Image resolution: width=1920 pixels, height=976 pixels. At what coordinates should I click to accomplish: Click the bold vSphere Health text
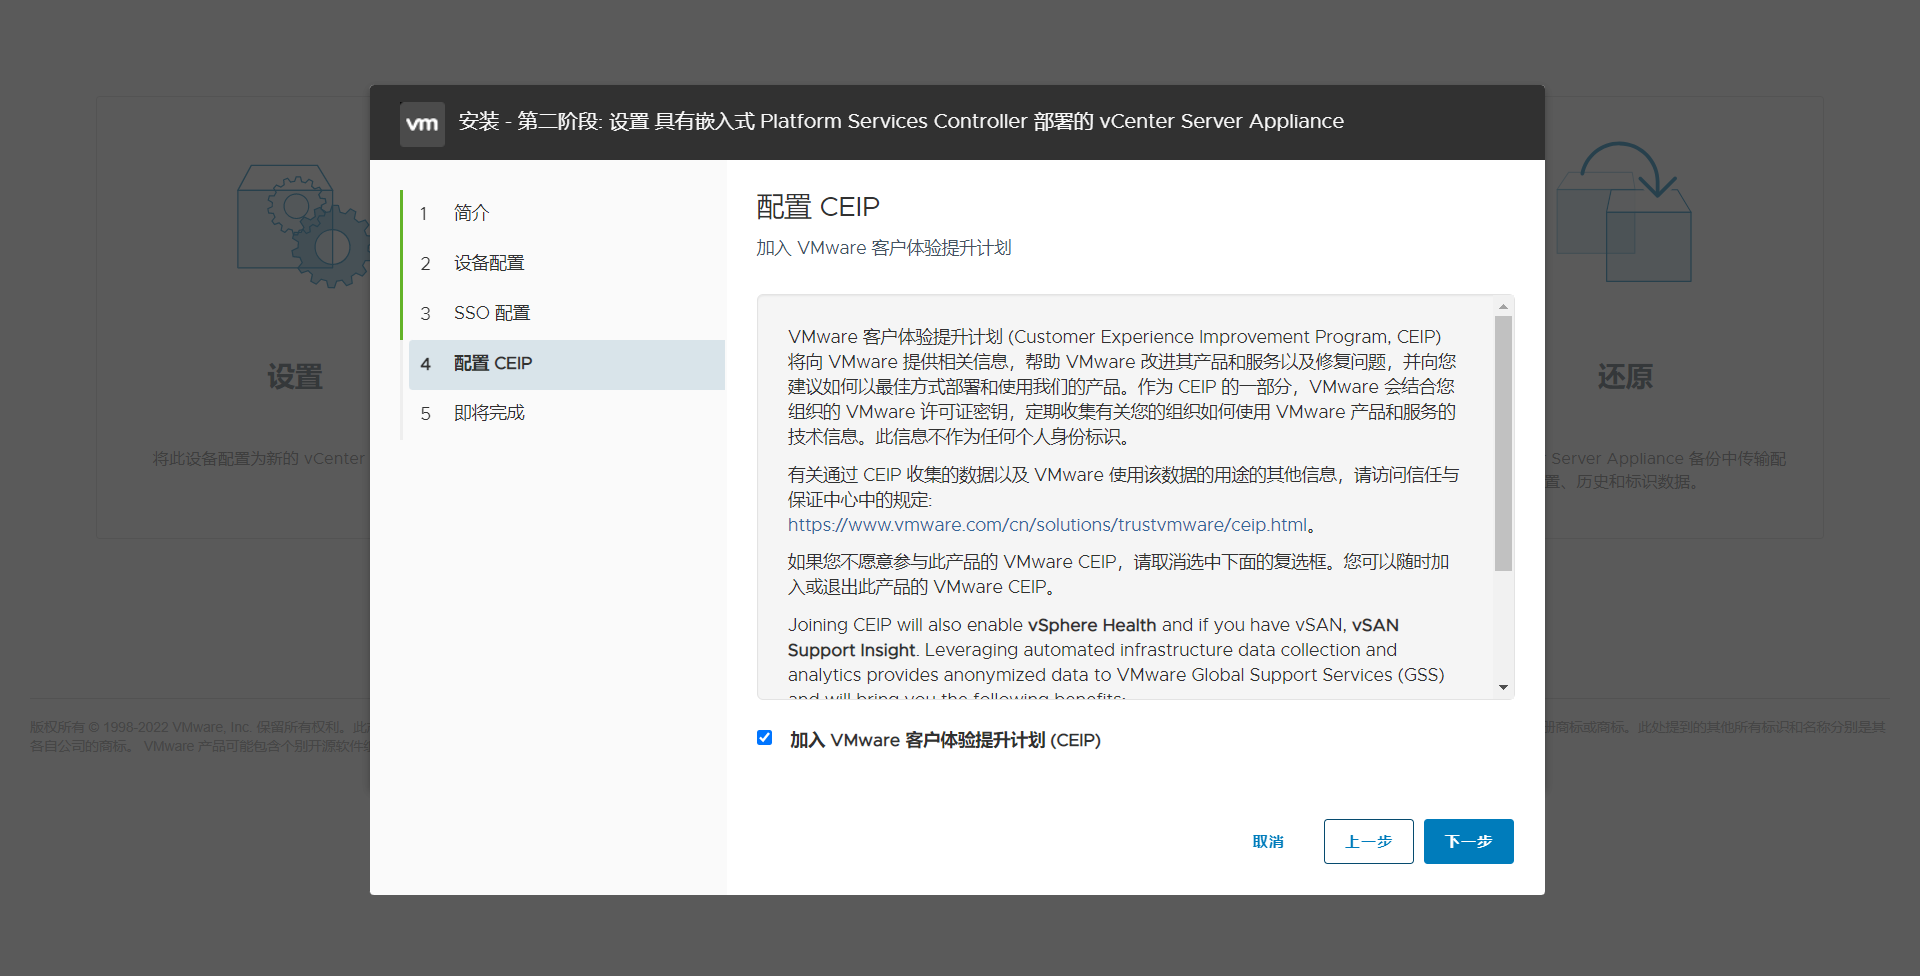tap(1092, 625)
